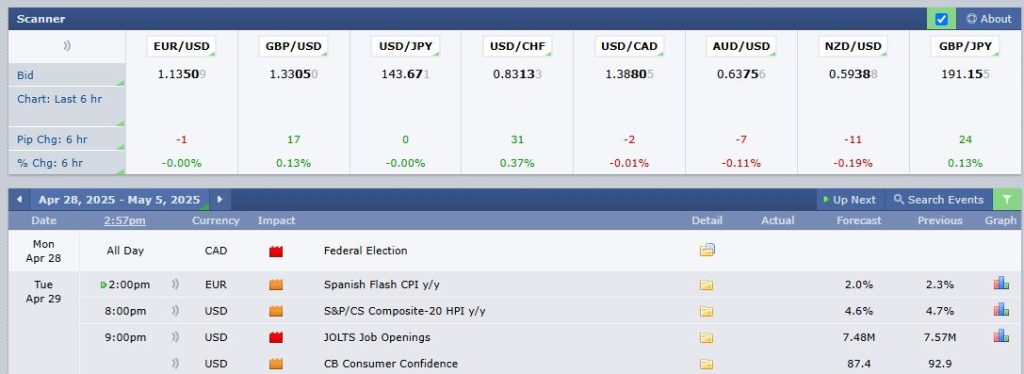The image size is (1024, 374).
Task: Open detail folder for JOLTS Job Openings
Action: (706, 337)
